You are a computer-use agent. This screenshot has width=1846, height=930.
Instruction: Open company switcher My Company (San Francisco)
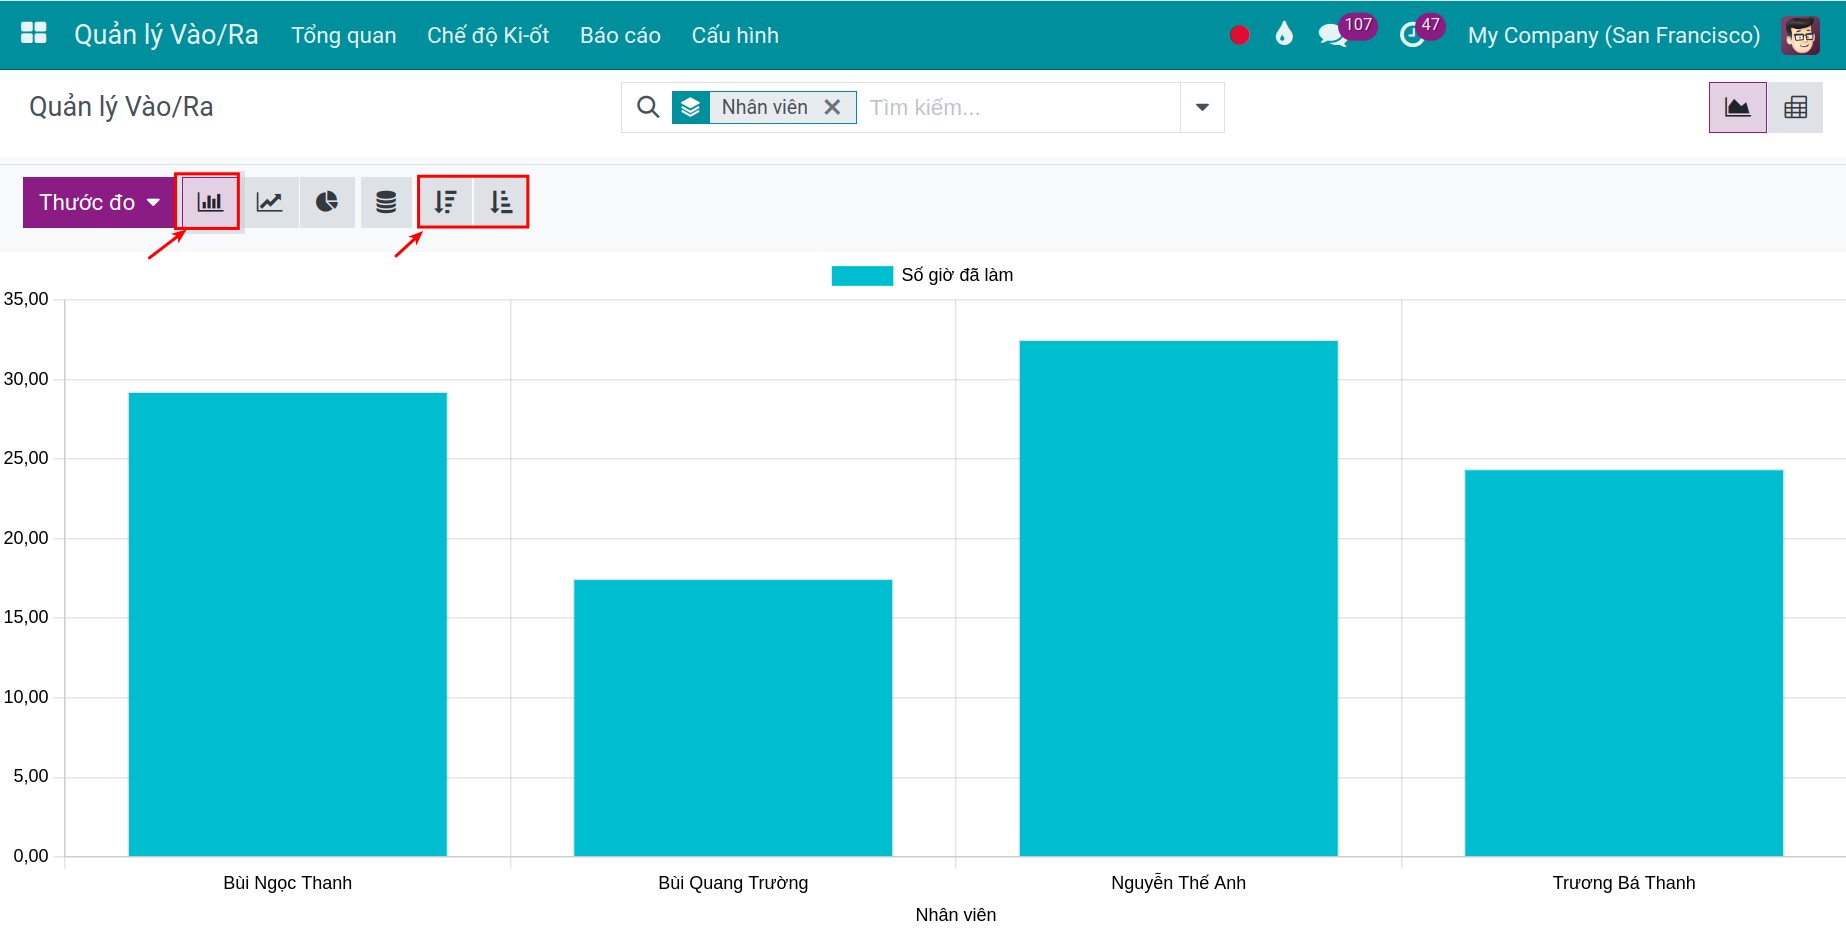1613,35
